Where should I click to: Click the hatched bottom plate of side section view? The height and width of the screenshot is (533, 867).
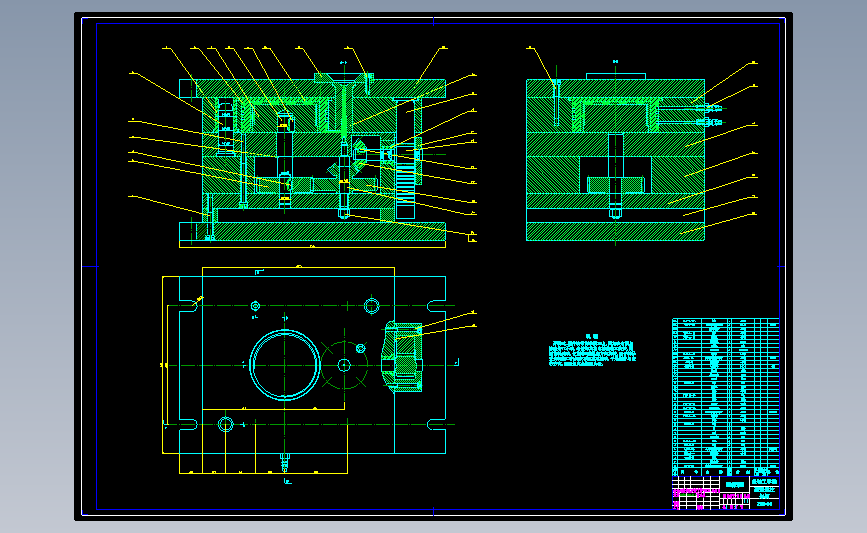tap(615, 231)
